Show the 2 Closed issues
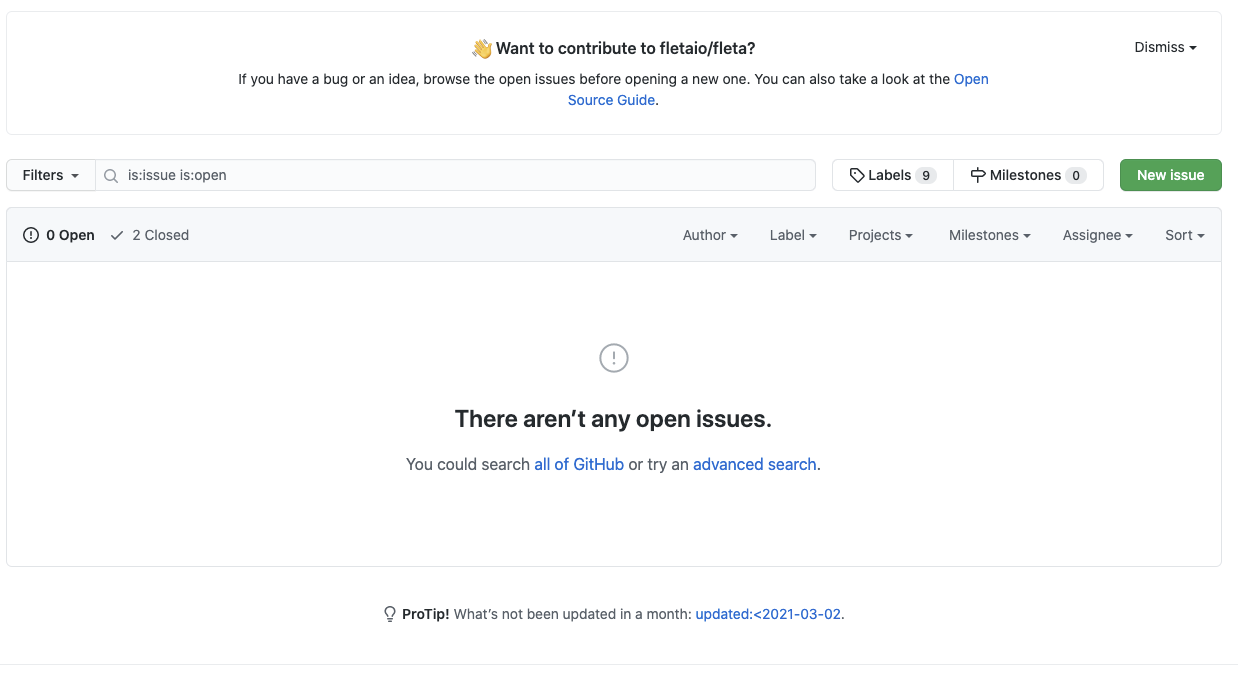 pyautogui.click(x=149, y=235)
